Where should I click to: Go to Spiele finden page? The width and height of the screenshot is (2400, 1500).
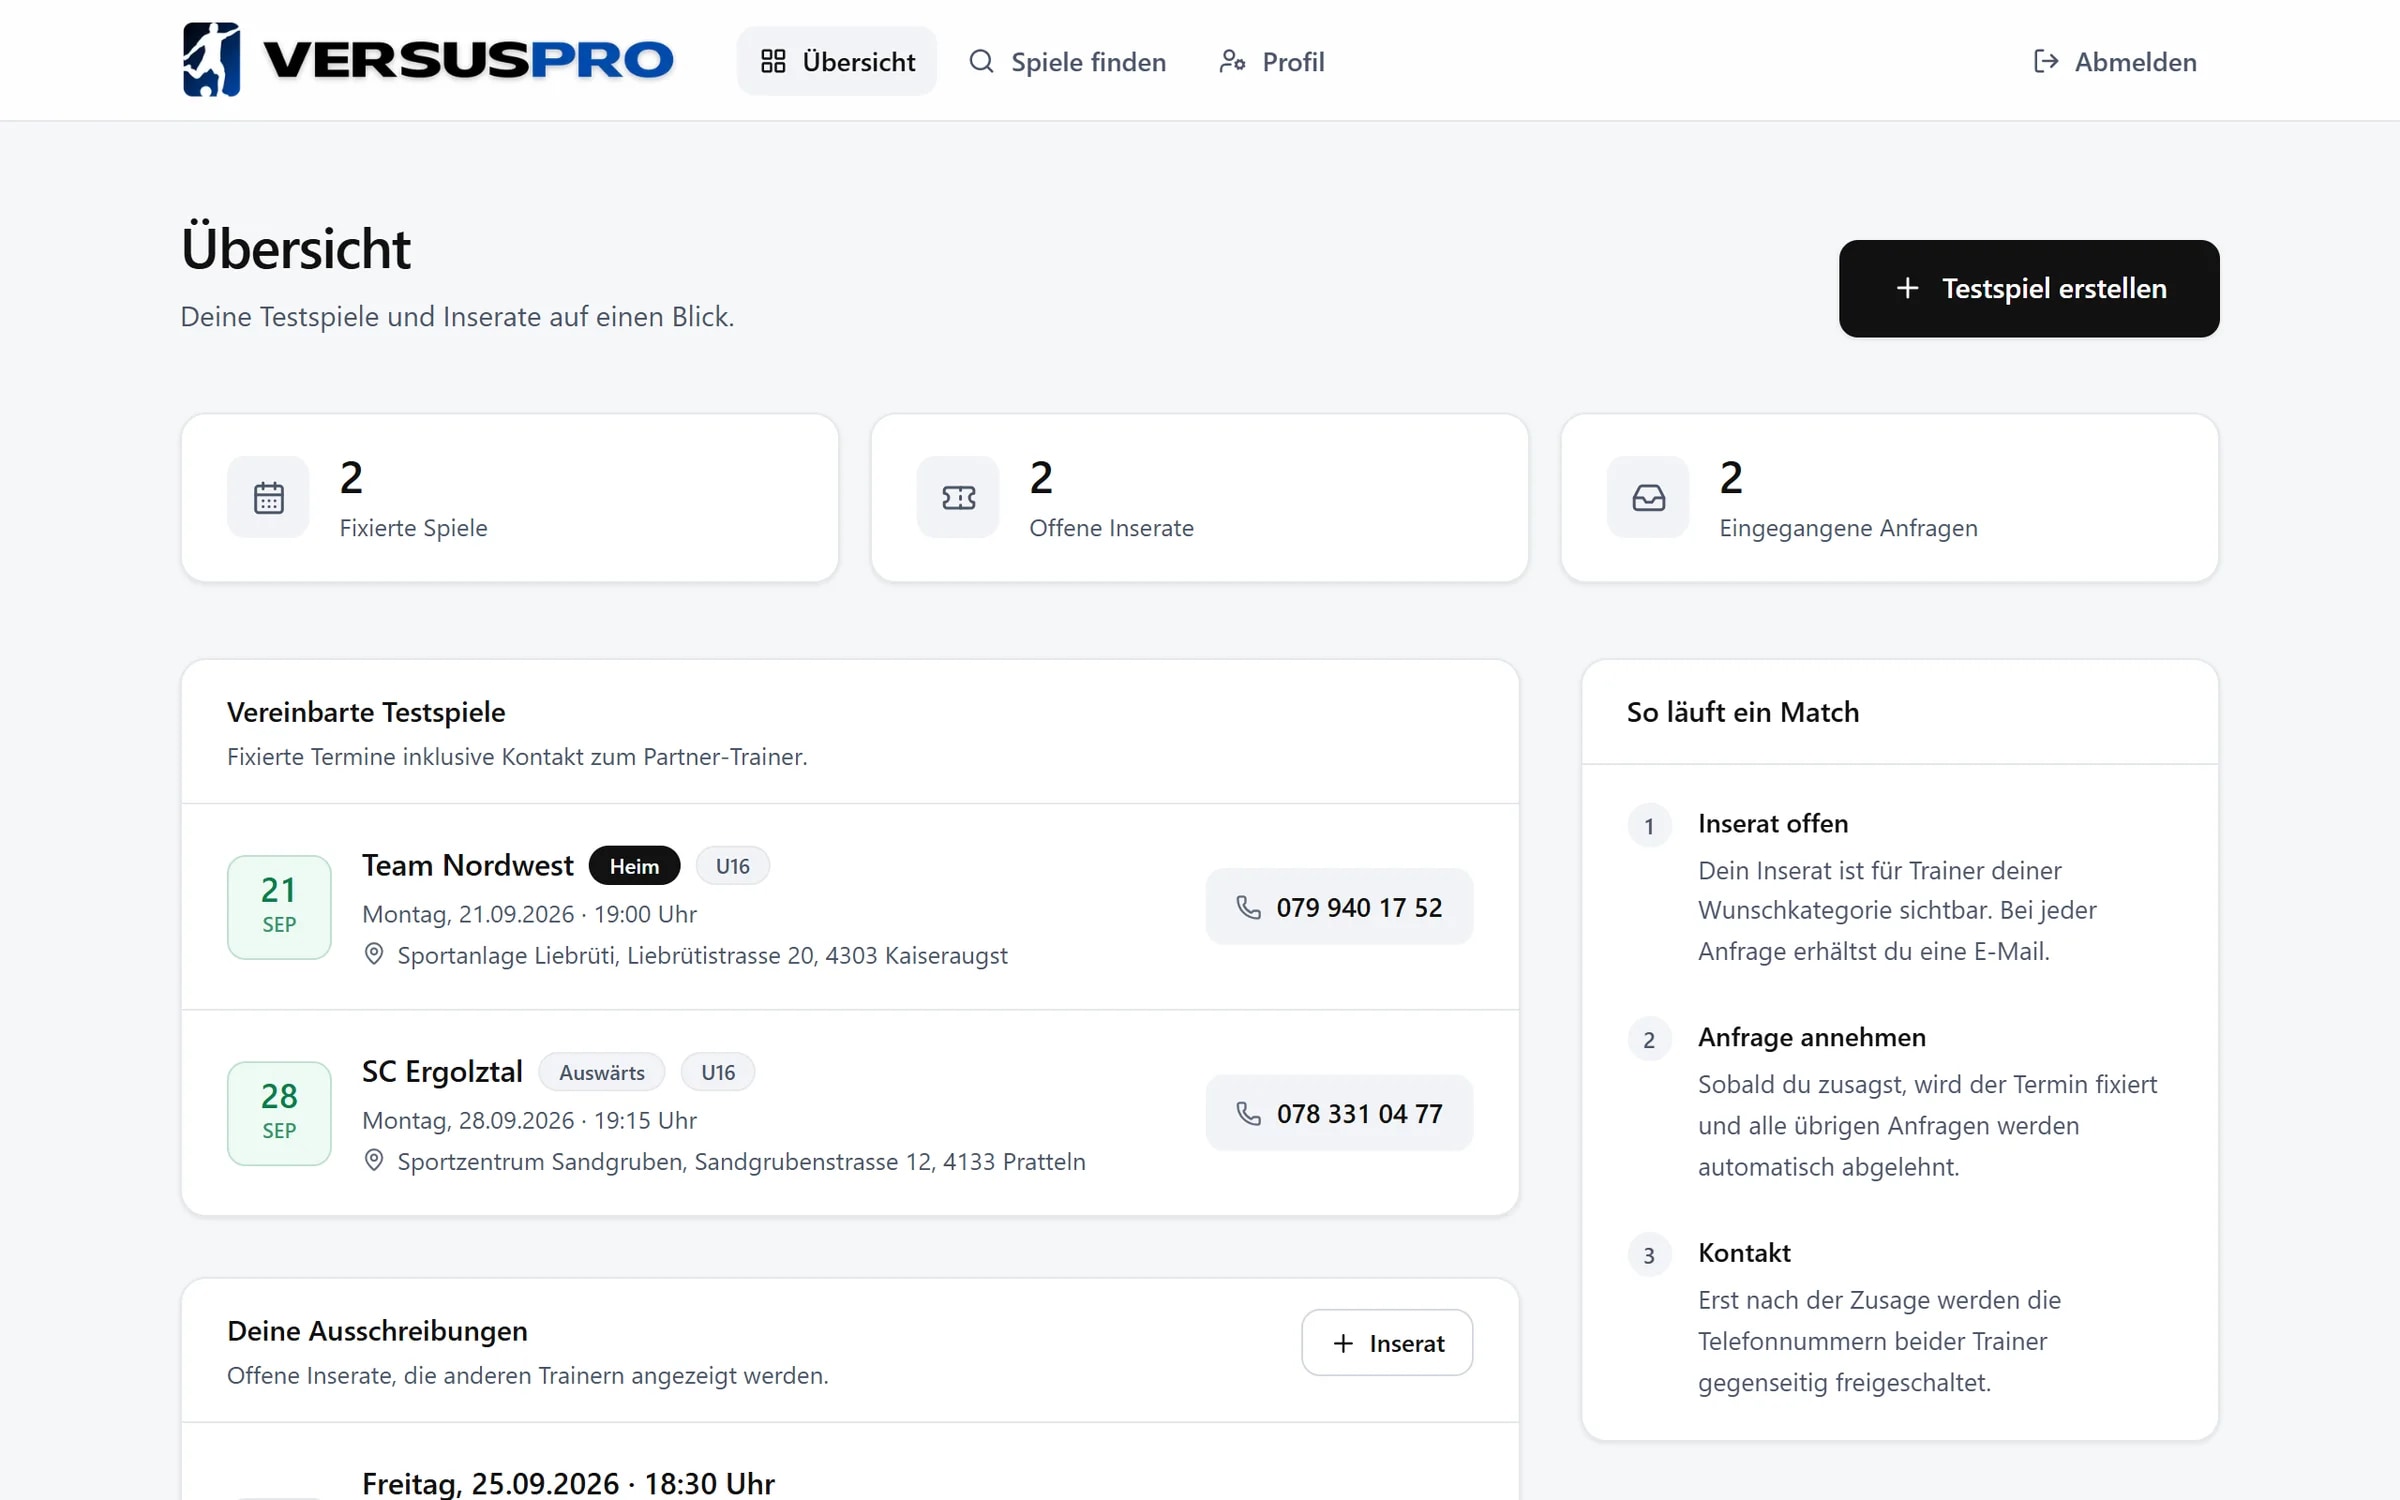[x=1067, y=61]
